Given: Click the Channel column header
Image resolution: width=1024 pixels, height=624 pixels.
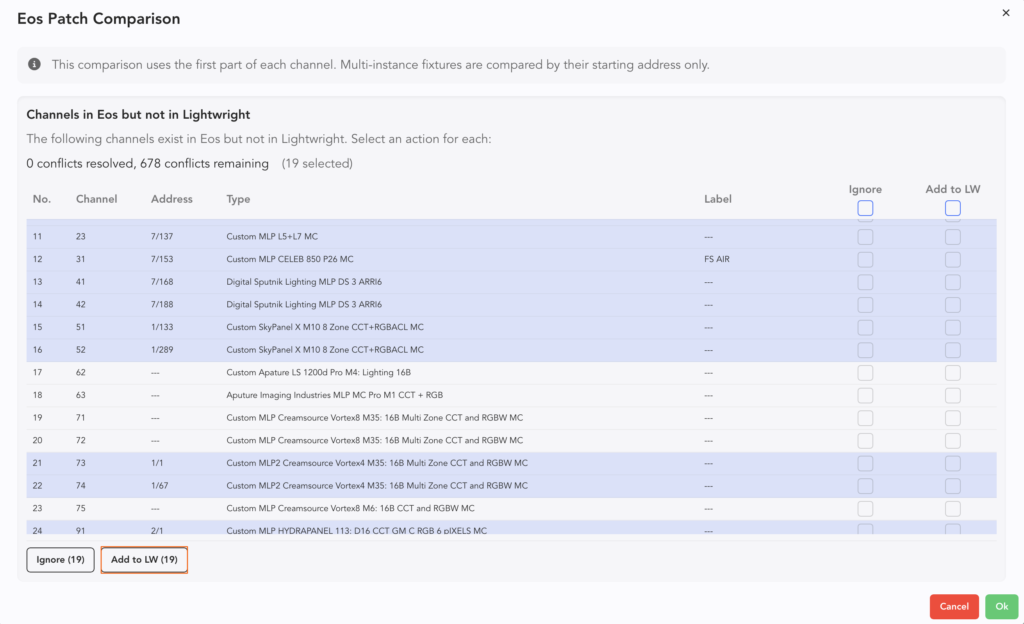Looking at the screenshot, I should coord(96,199).
